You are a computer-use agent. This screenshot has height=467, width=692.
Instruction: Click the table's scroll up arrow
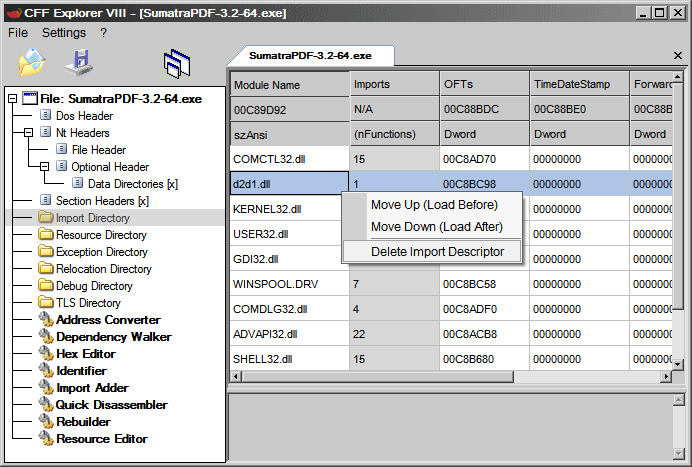coord(678,77)
